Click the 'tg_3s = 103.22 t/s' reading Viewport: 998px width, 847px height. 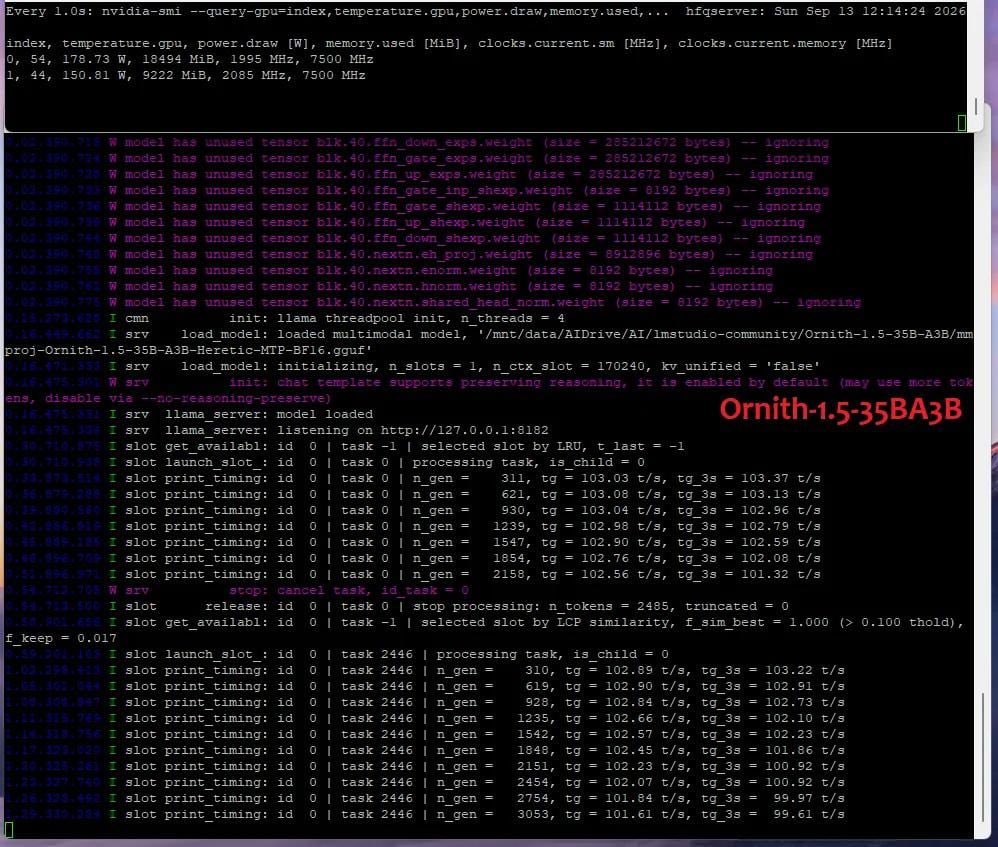click(x=773, y=670)
